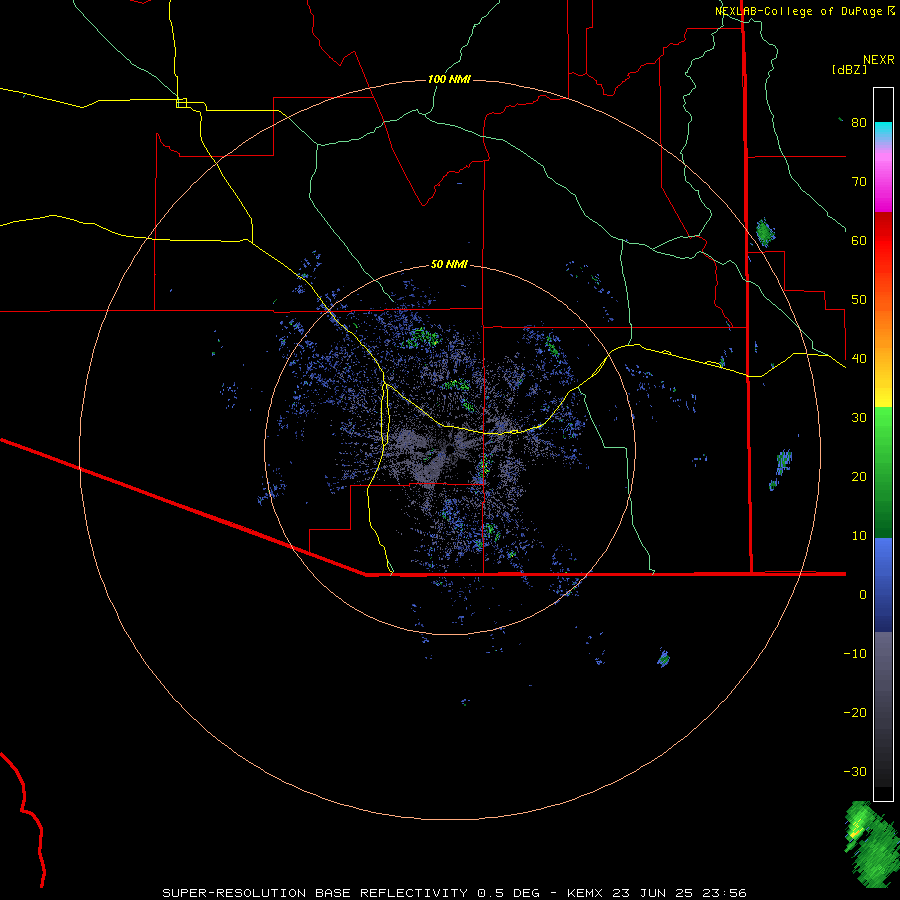Click the radar product caption with KEMX timestamp
The image size is (900, 900).
pyautogui.click(x=454, y=893)
